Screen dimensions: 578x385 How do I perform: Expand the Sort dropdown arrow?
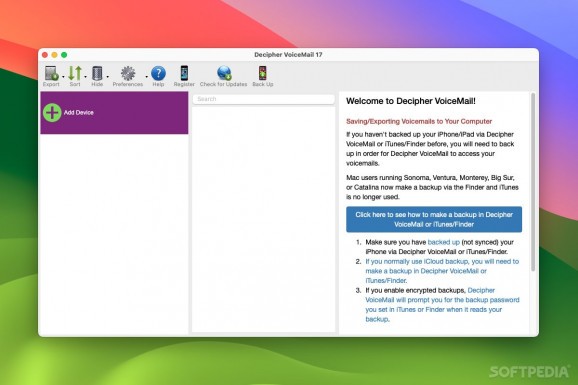tap(86, 77)
